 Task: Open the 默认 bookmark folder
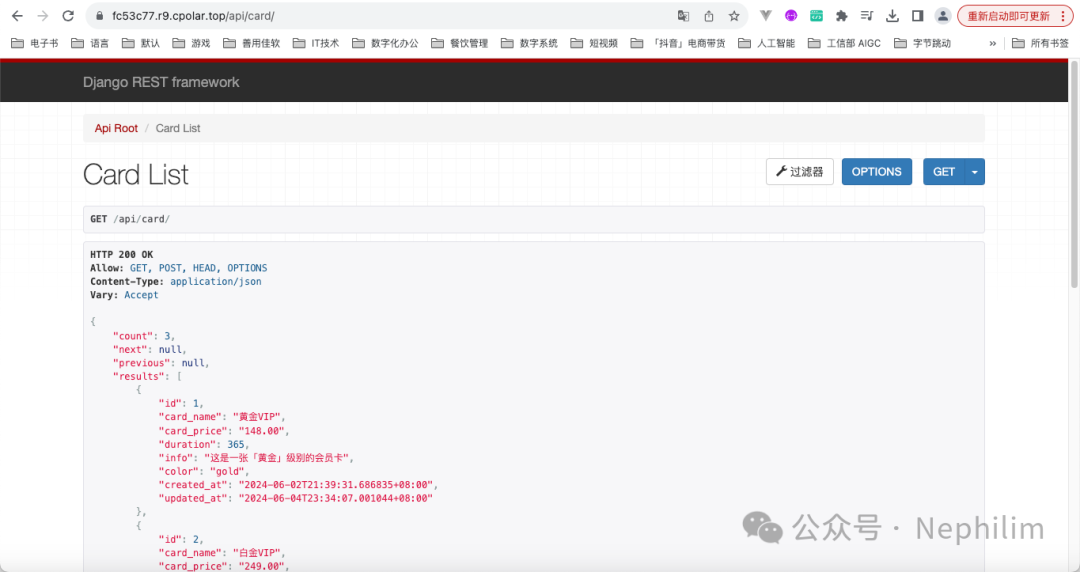click(x=141, y=43)
